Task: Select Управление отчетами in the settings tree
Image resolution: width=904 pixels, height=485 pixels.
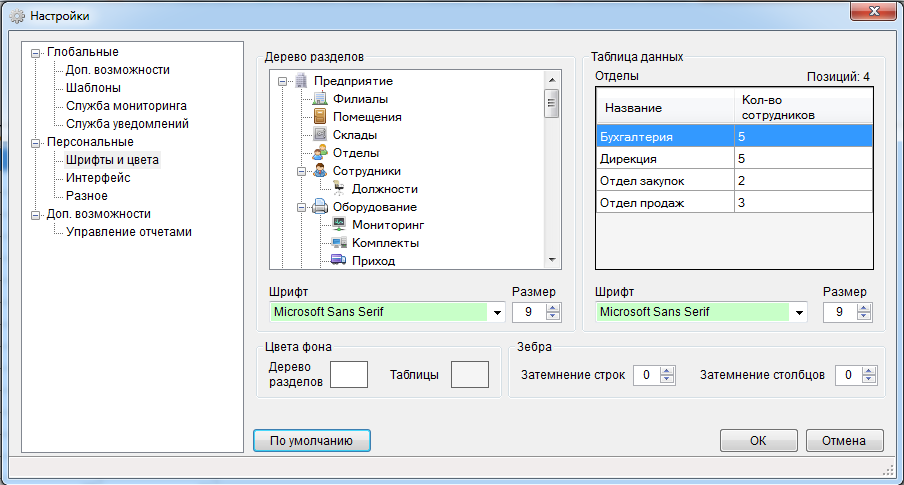Action: (129, 232)
